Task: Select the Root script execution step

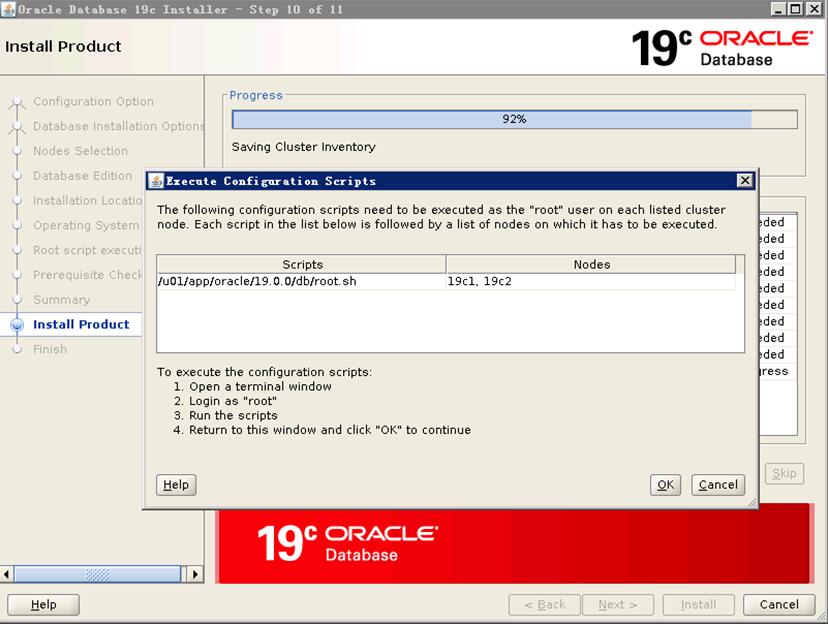Action: (x=88, y=250)
